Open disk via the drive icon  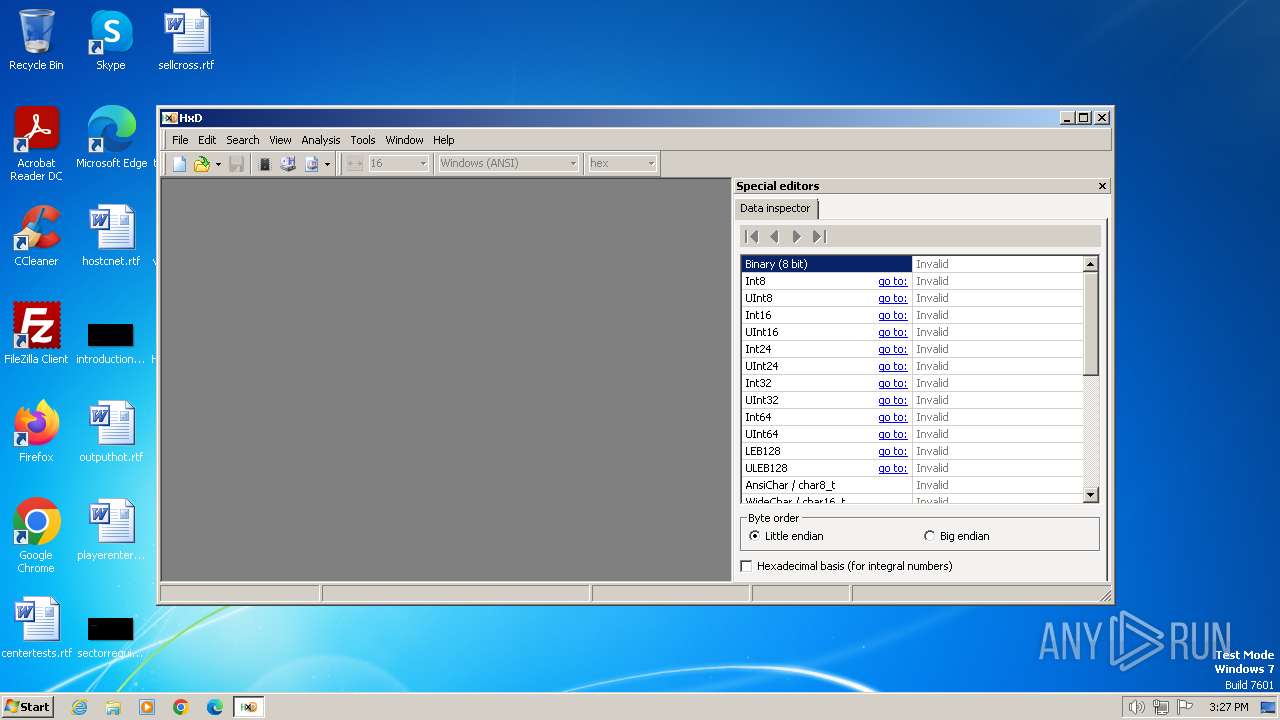288,164
